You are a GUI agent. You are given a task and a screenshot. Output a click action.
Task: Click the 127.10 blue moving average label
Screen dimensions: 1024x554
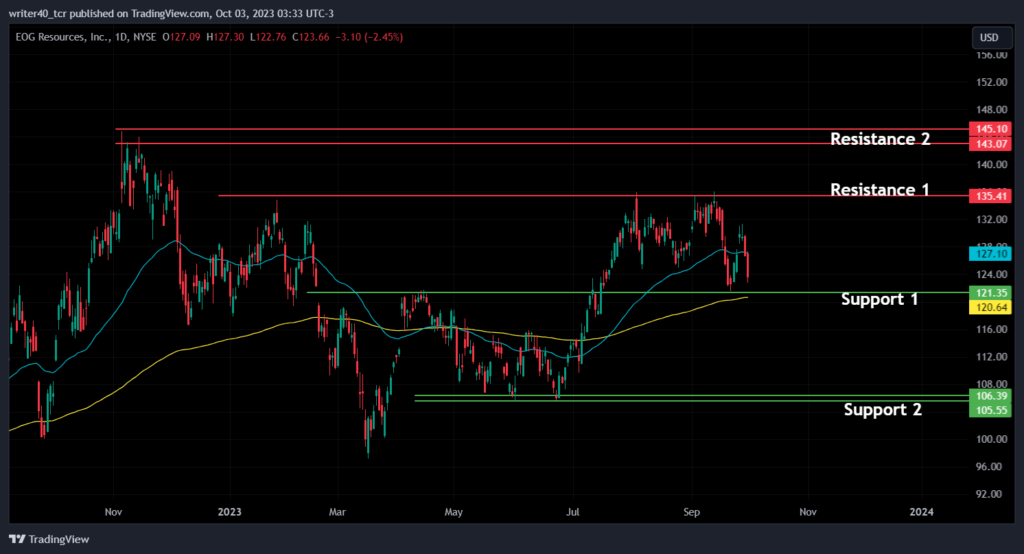(x=990, y=253)
